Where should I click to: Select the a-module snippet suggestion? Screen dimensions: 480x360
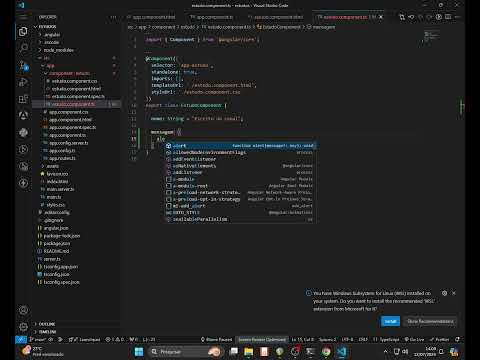pos(240,179)
